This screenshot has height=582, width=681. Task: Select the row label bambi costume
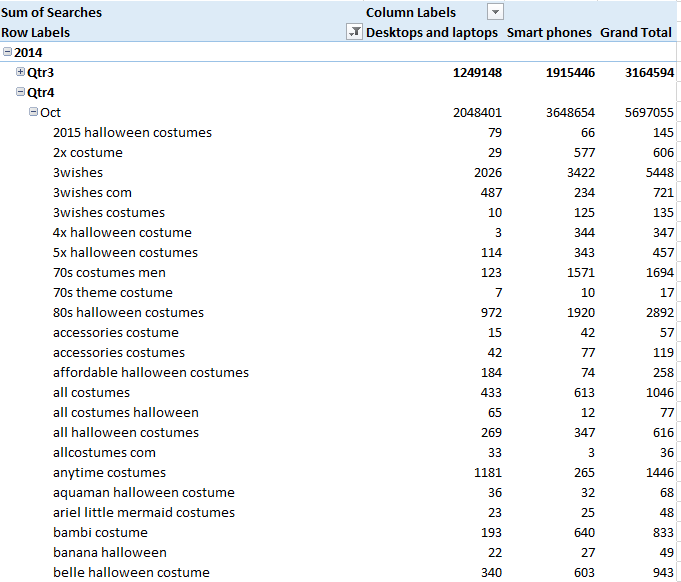(100, 532)
